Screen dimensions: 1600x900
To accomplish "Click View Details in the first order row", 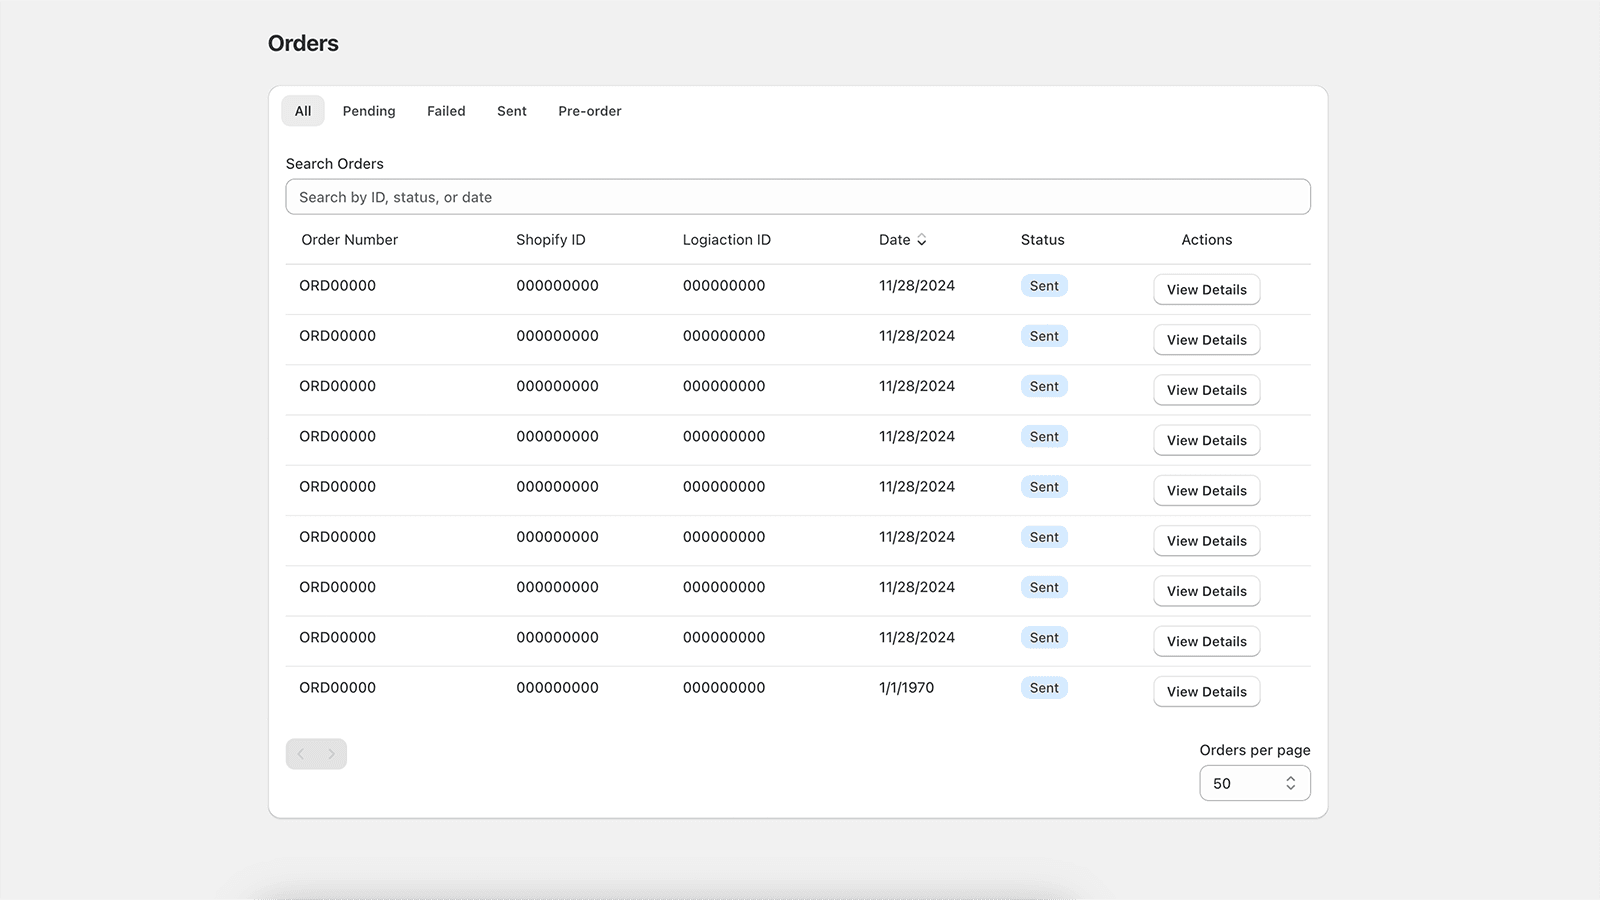I will point(1206,290).
